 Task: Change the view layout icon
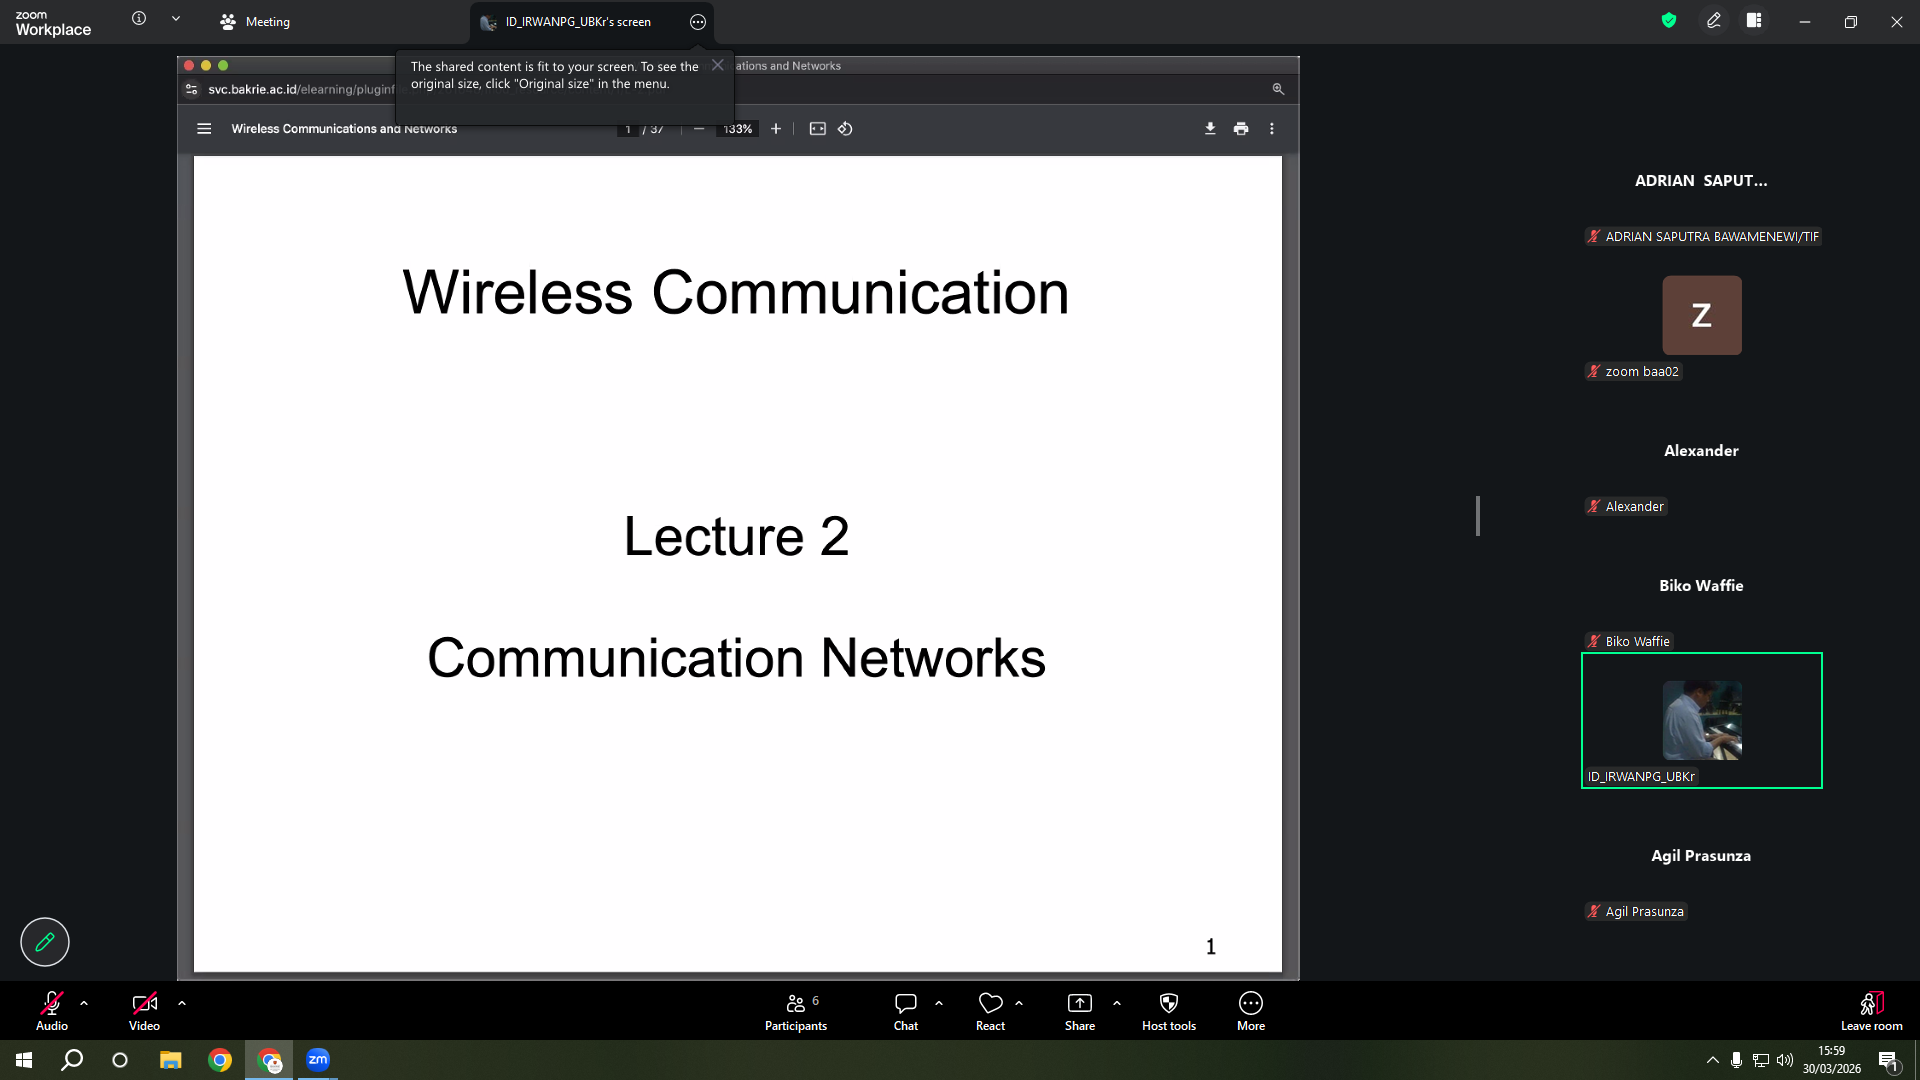pos(1754,20)
